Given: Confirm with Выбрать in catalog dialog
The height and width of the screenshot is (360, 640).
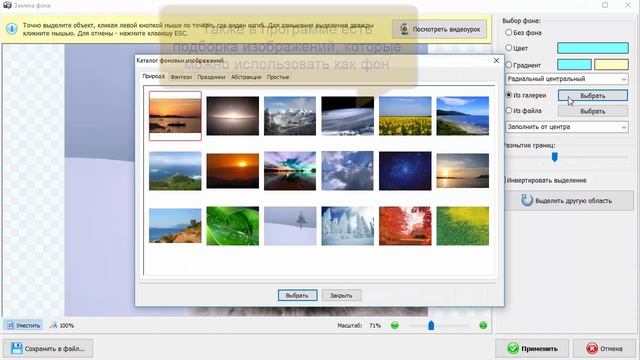Looking at the screenshot, I should point(298,296).
